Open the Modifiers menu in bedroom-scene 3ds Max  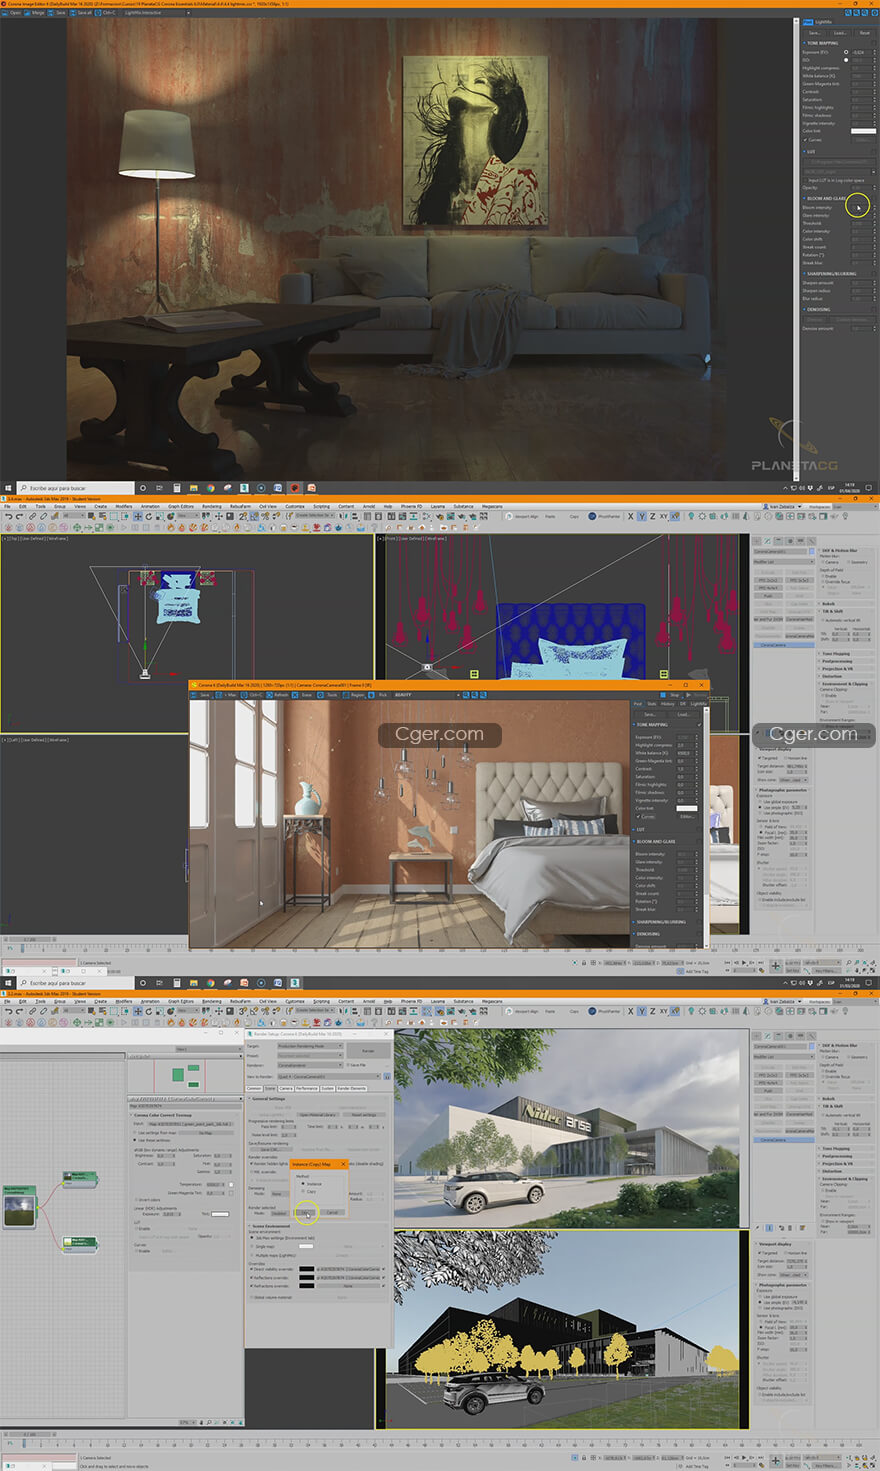tap(123, 507)
